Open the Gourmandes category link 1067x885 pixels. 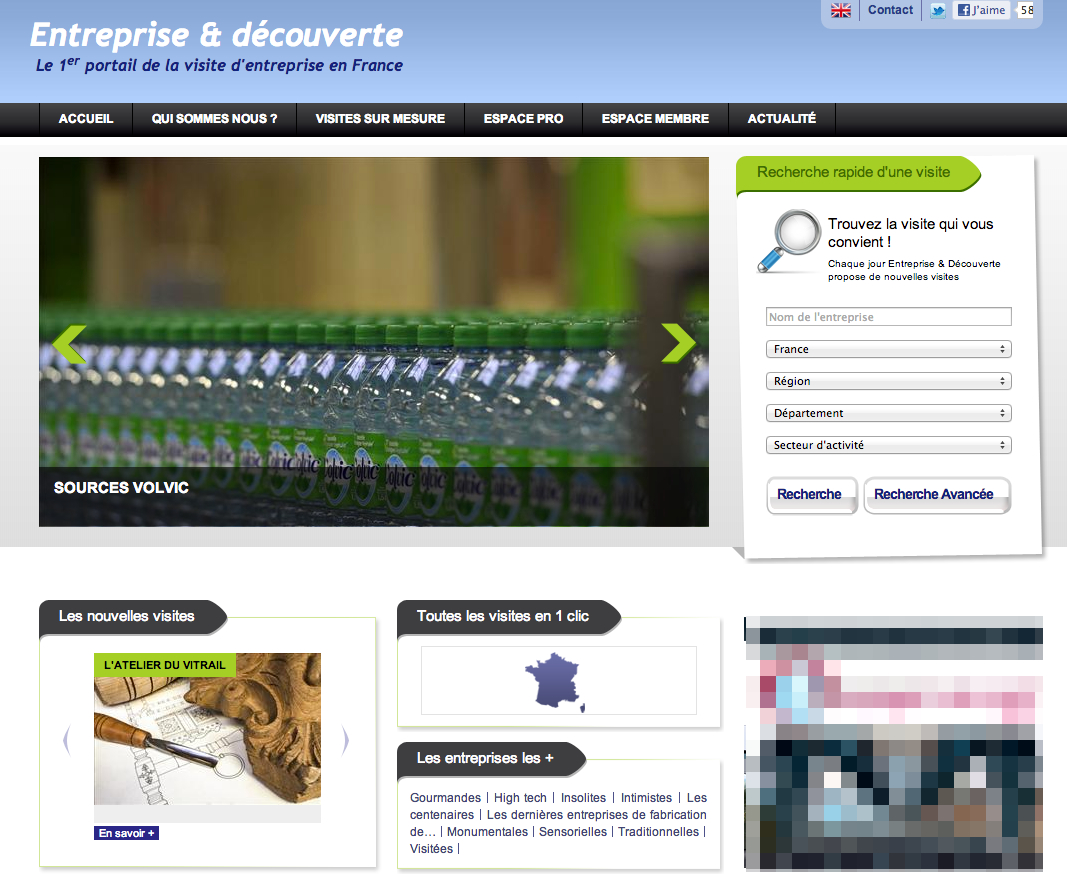[445, 798]
